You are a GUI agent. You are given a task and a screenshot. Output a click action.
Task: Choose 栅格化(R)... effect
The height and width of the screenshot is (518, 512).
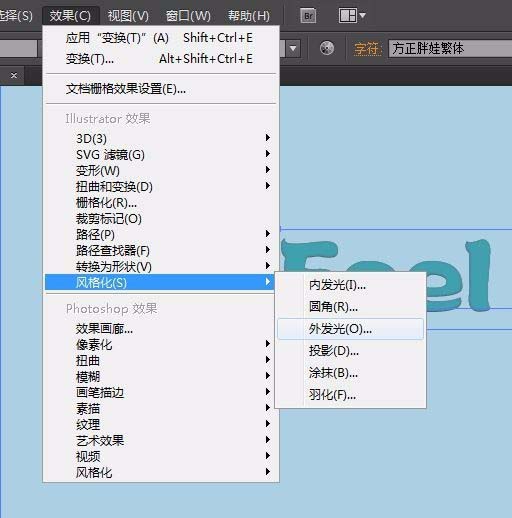(x=161, y=202)
